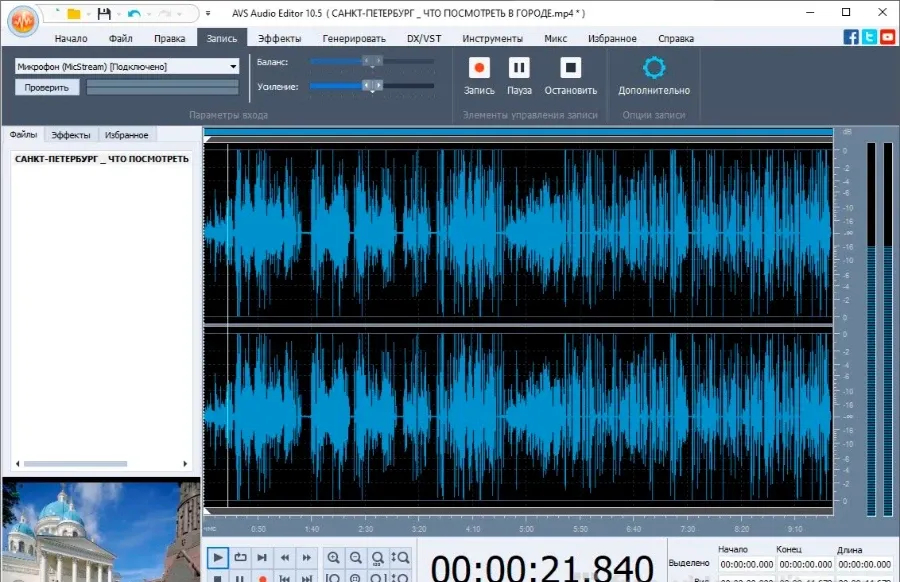The image size is (900, 582).
Task: Click inside the lower channel waveform
Action: (518, 416)
